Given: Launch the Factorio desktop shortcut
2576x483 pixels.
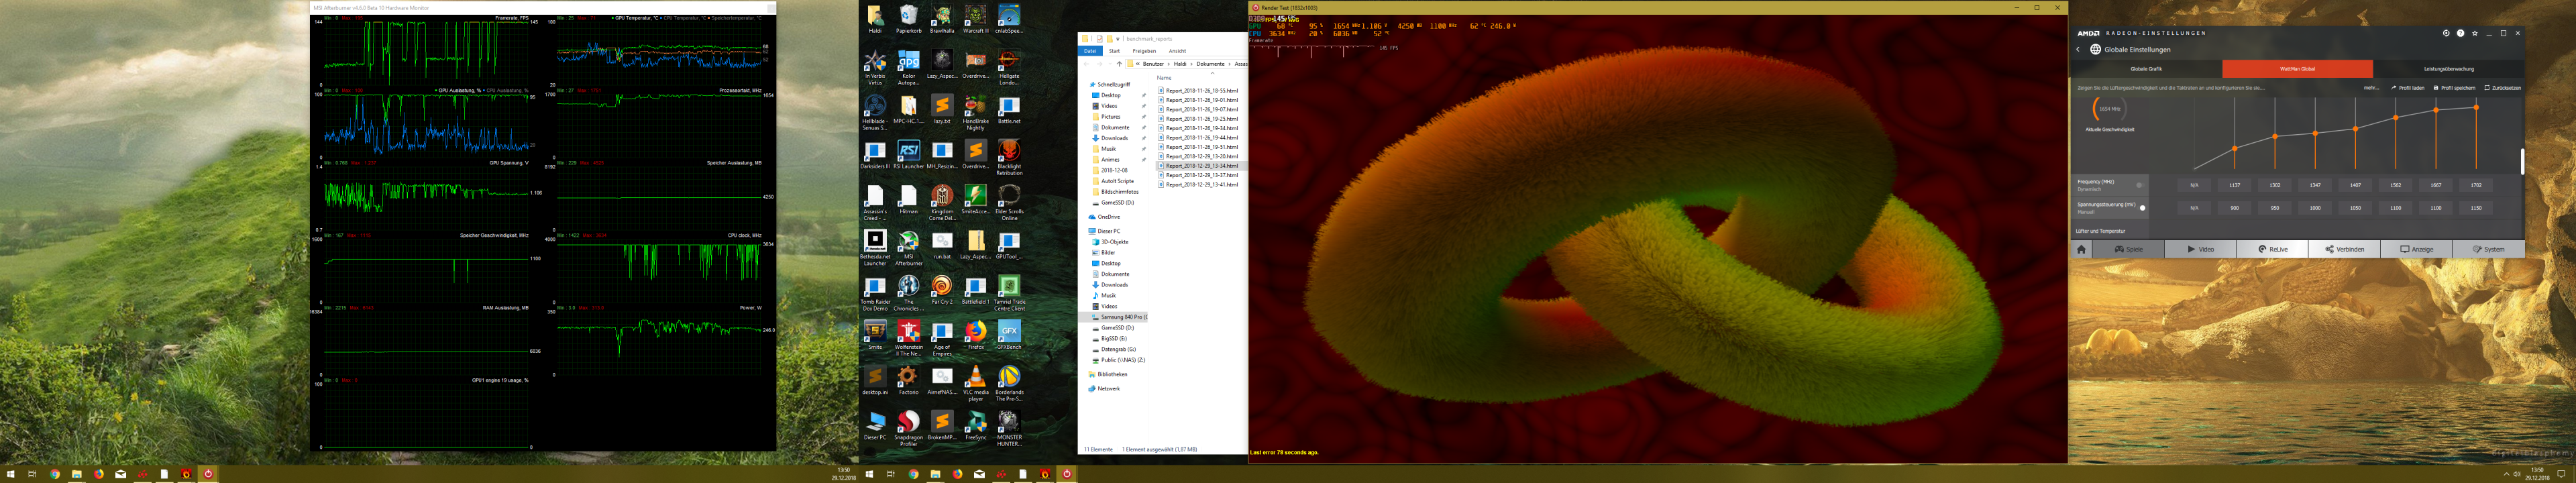Looking at the screenshot, I should click(x=908, y=380).
